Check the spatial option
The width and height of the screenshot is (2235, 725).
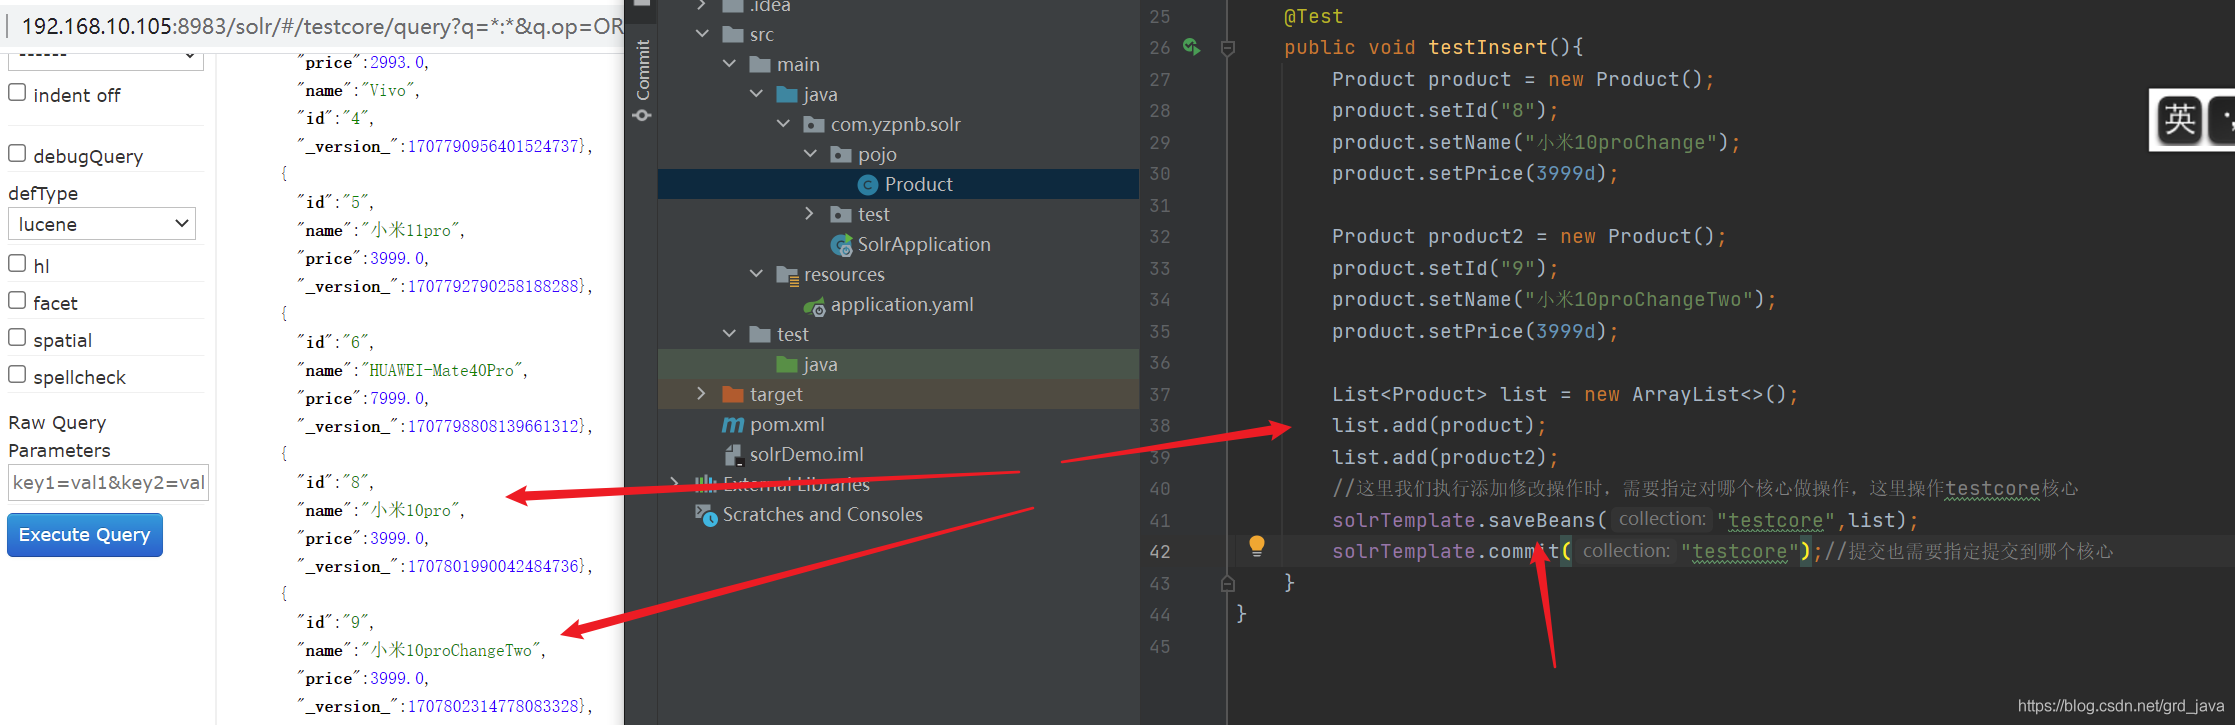point(17,337)
